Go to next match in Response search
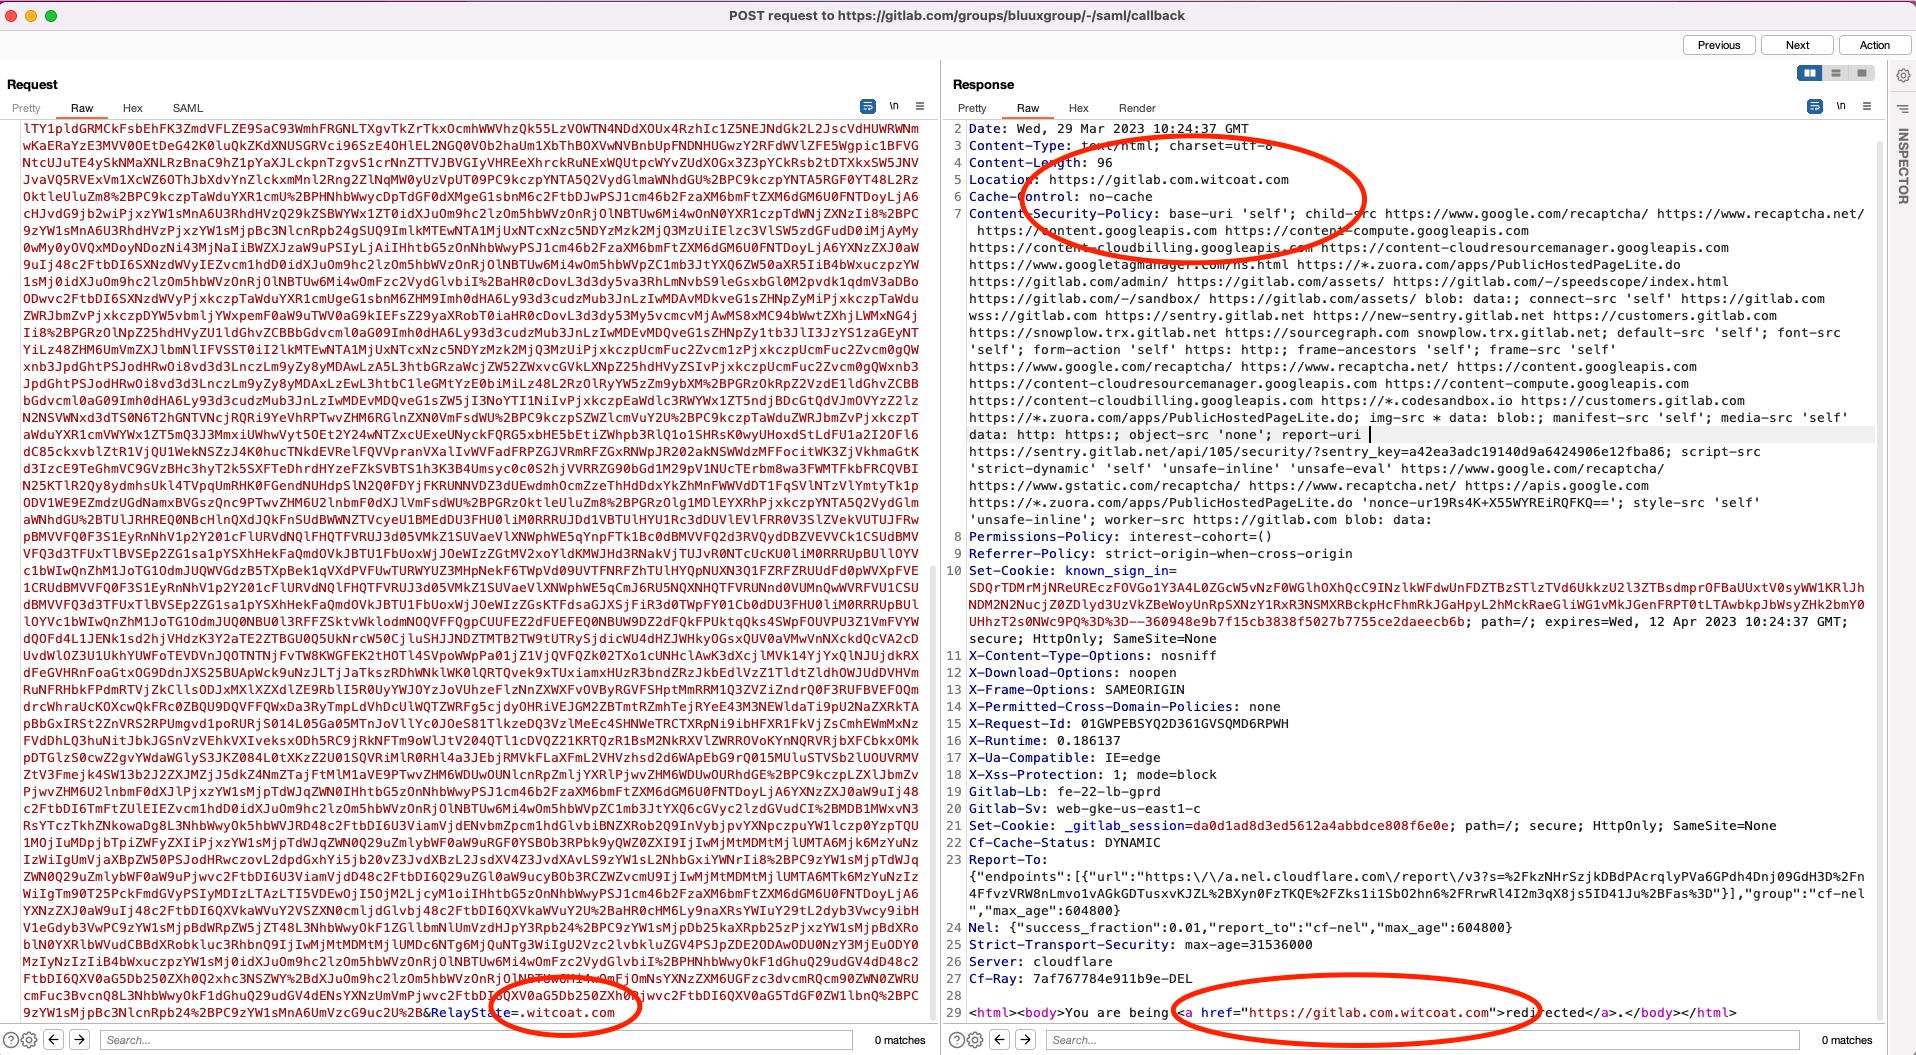1916x1055 pixels. (1026, 1040)
